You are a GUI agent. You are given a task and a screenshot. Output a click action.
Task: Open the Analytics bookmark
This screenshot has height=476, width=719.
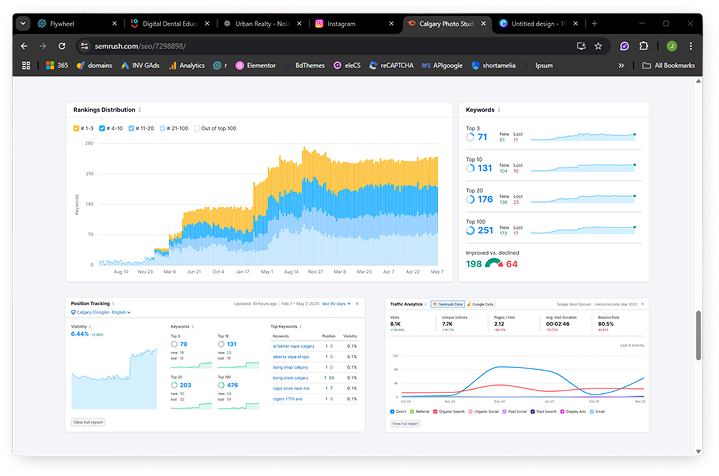187,66
